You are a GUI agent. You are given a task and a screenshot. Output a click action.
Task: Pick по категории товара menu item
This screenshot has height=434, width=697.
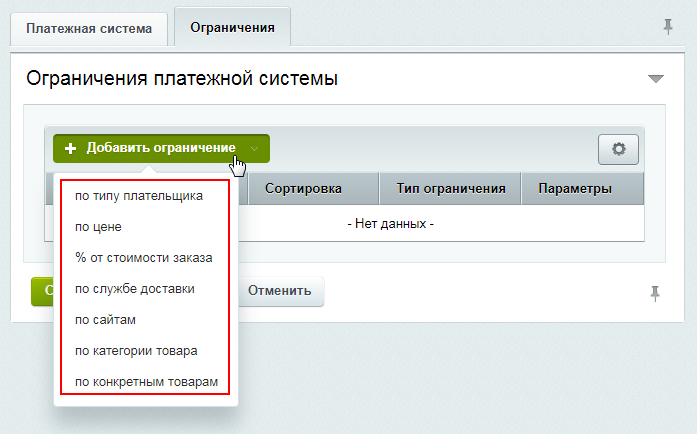[136, 351]
